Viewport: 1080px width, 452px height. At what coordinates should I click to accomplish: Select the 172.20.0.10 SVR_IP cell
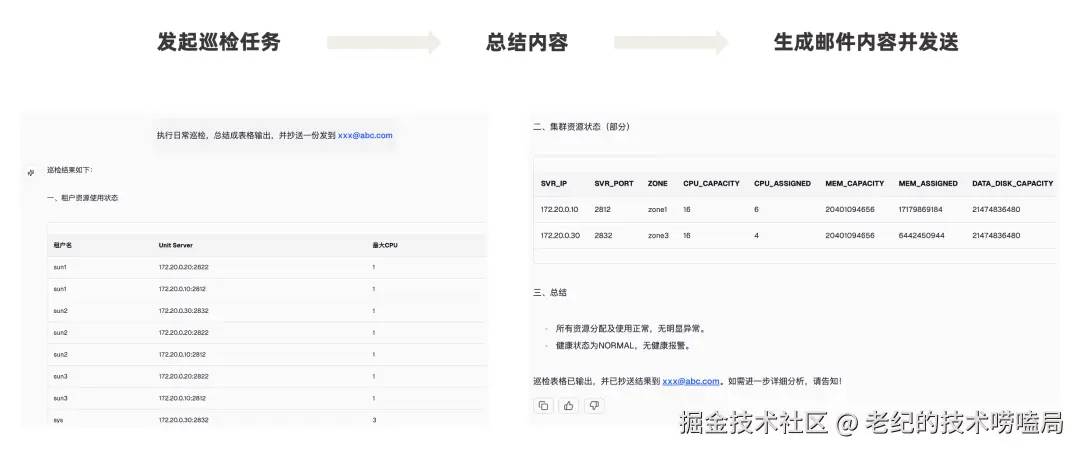tap(559, 209)
